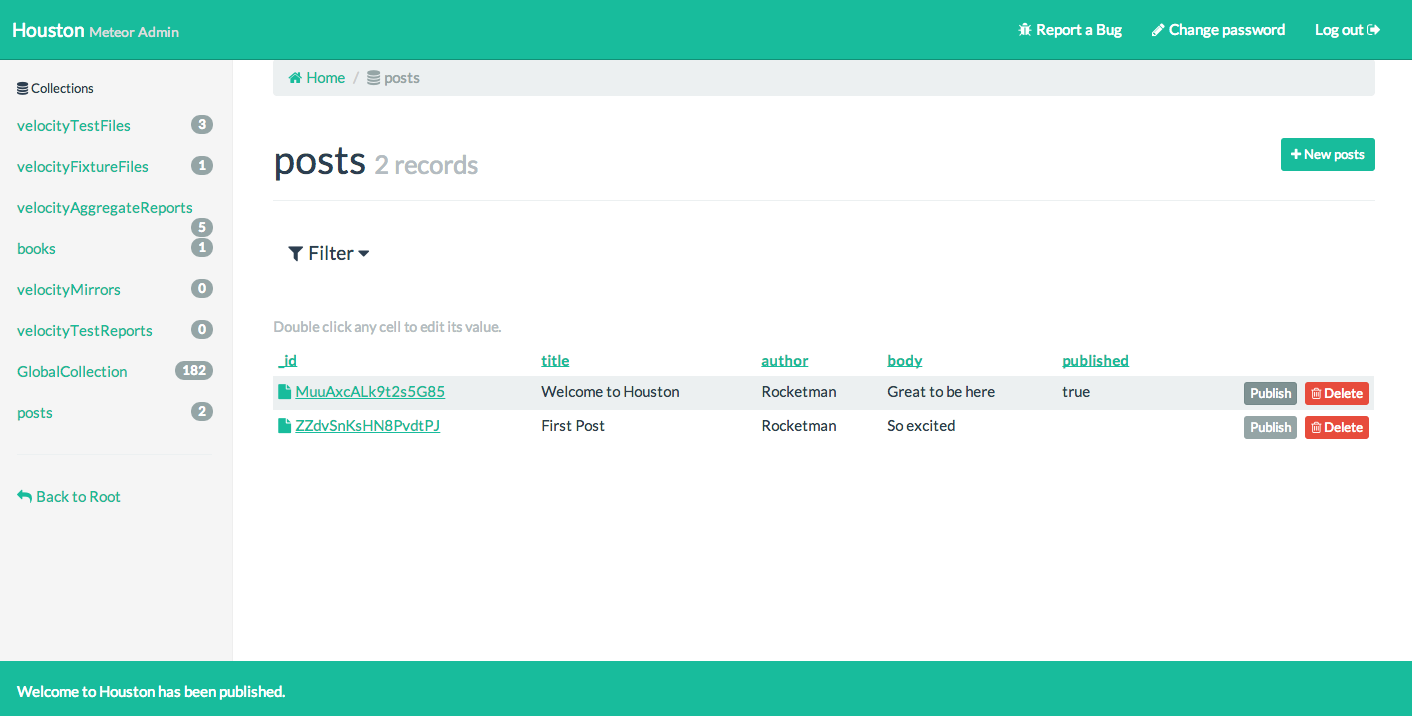Delete the First Post record
The height and width of the screenshot is (716, 1412).
click(1337, 428)
